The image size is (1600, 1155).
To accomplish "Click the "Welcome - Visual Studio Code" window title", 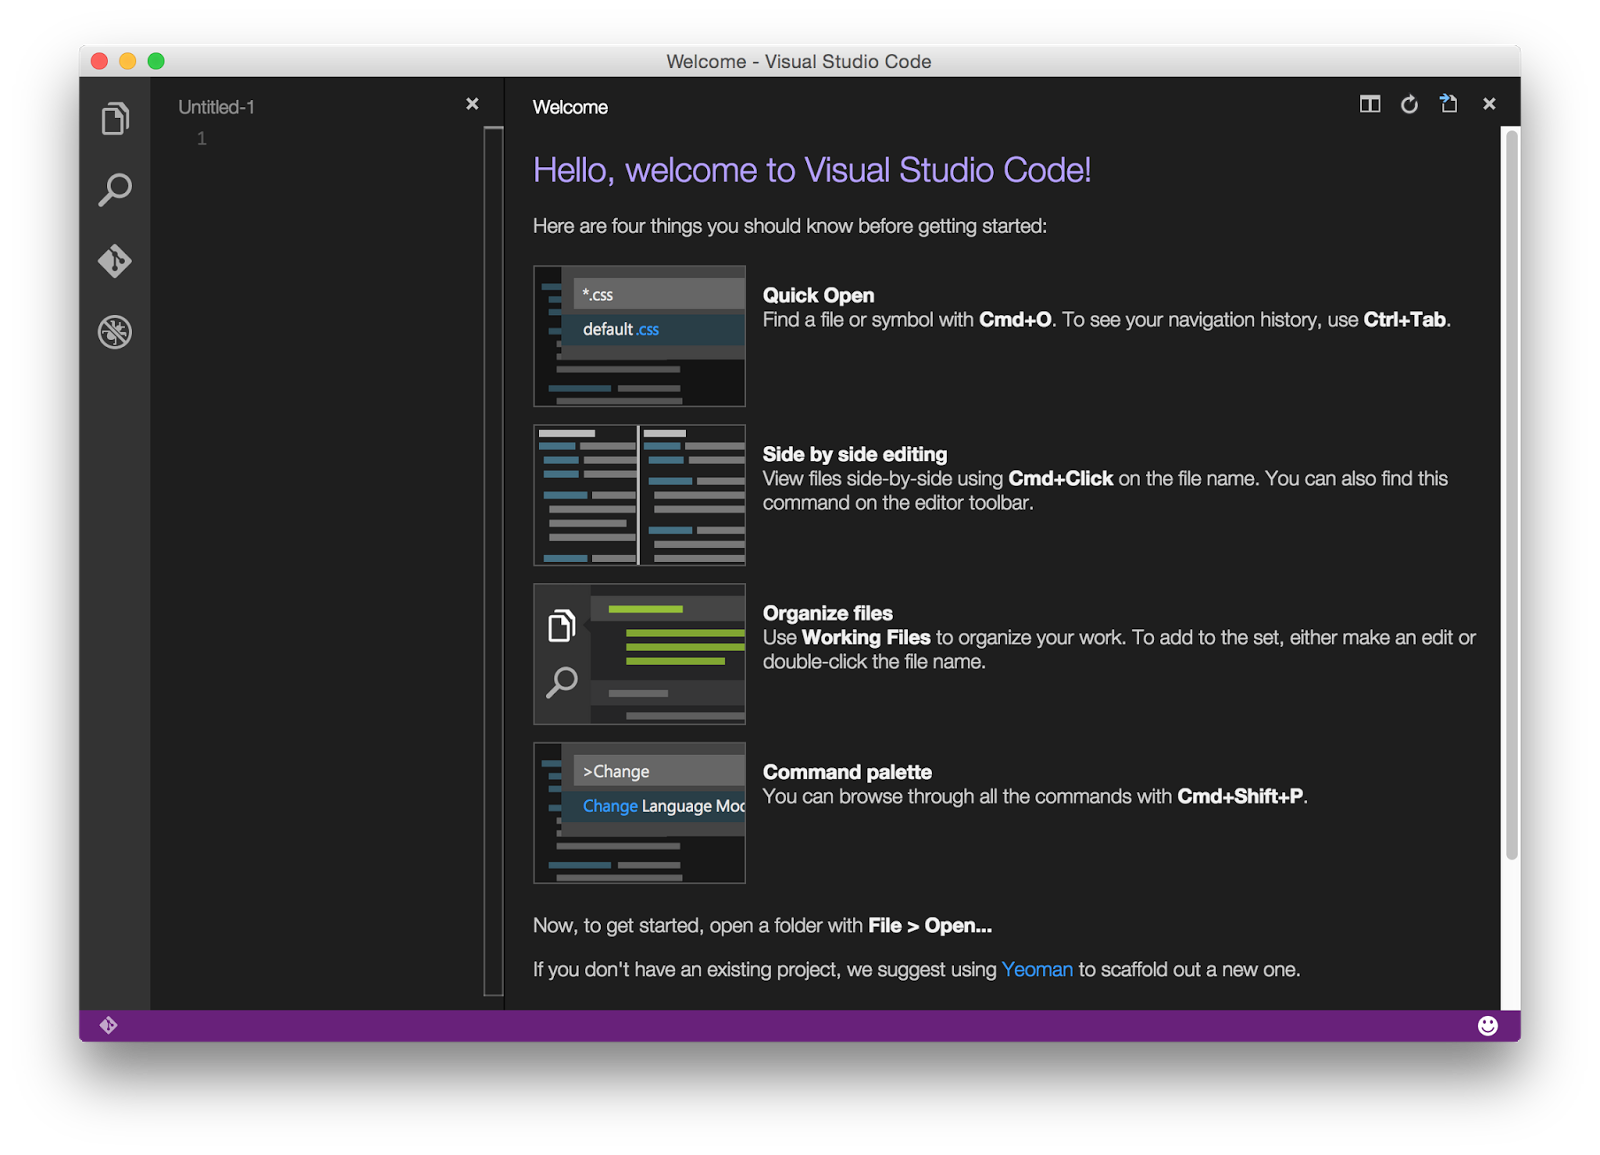I will click(799, 61).
